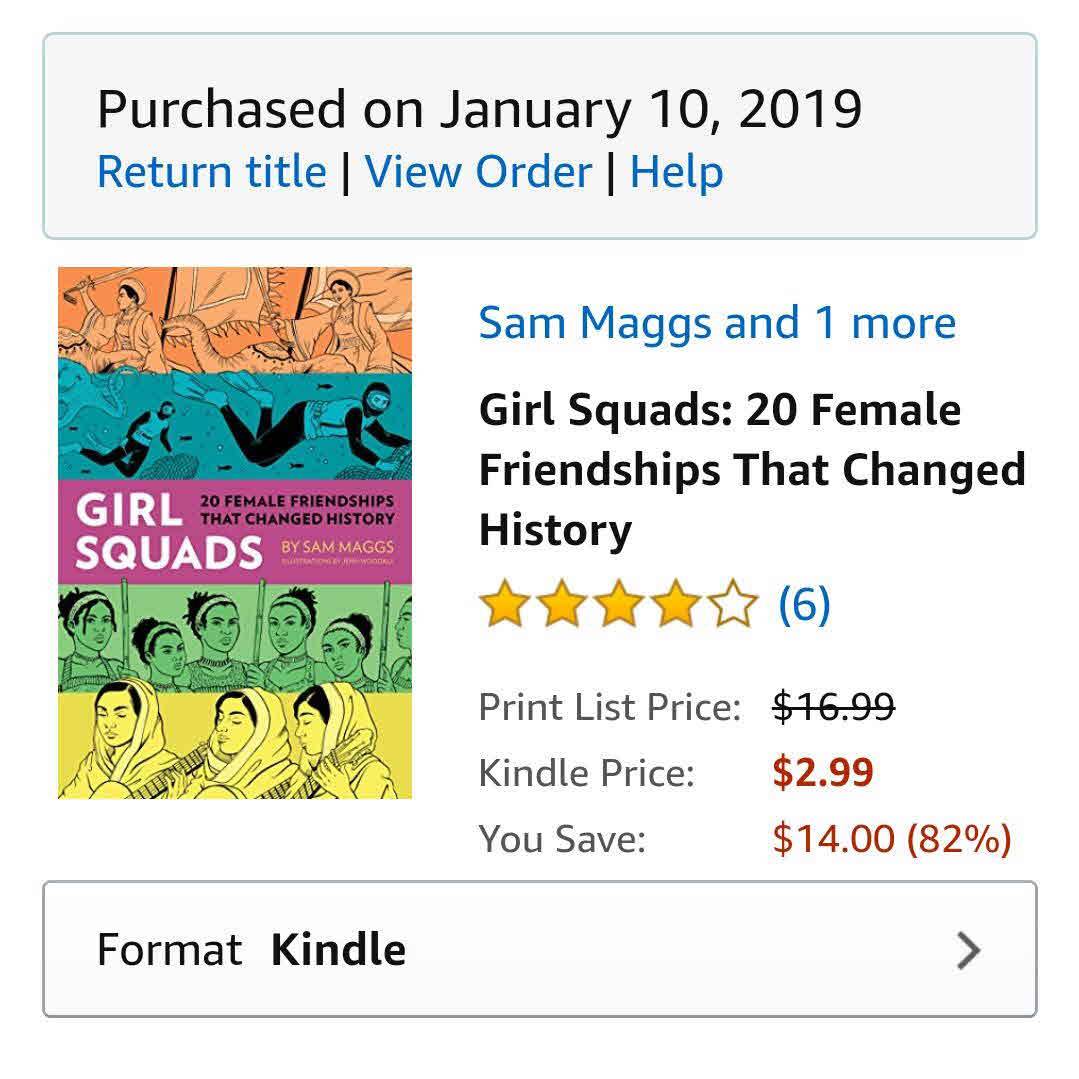
Task: Click the Purchased on January 10, 2019 heading
Action: 478,108
